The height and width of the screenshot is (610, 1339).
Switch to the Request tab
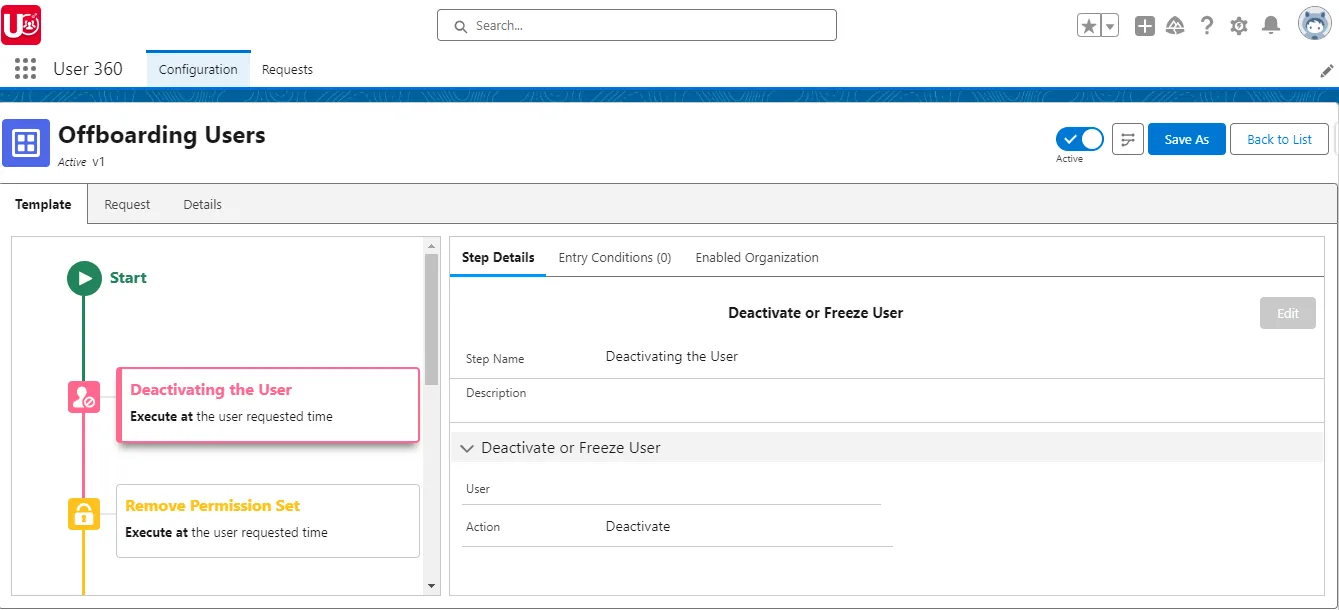pos(127,204)
